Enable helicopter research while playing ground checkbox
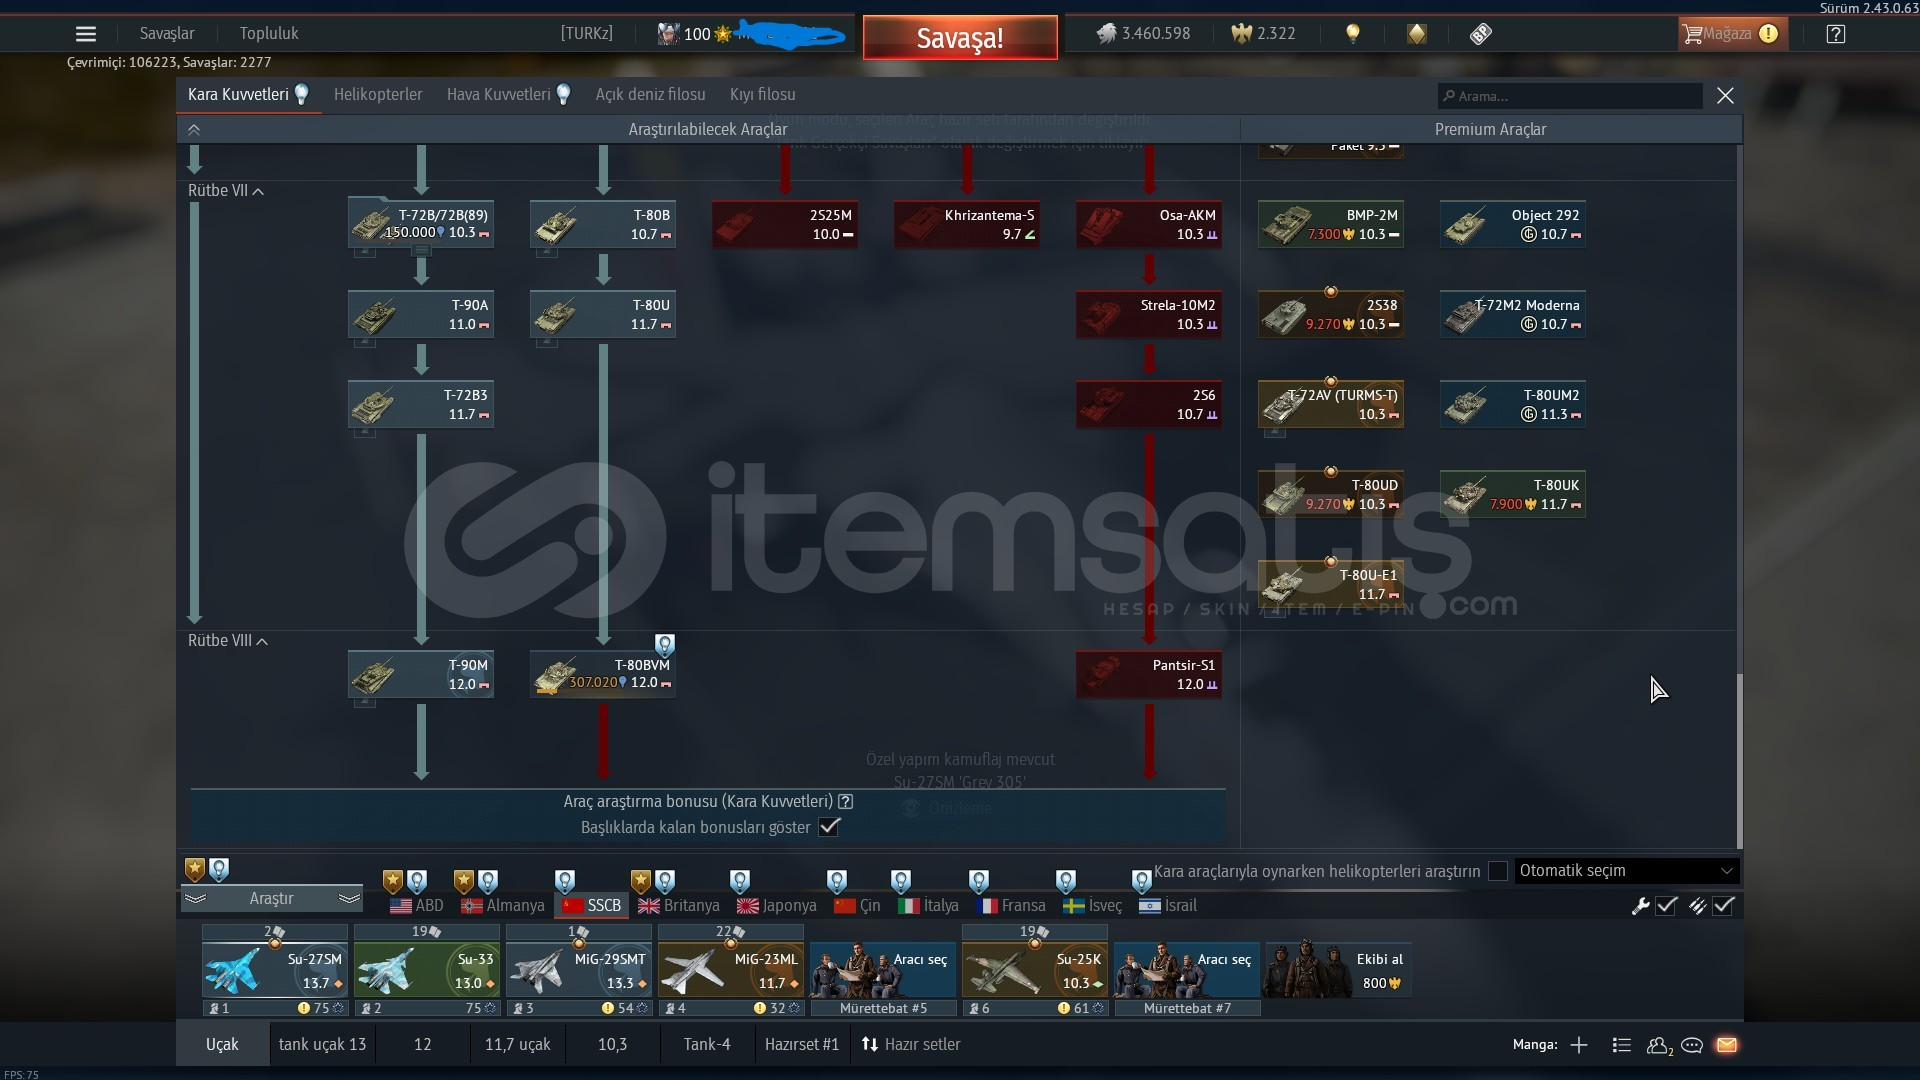This screenshot has width=1920, height=1080. 1497,871
